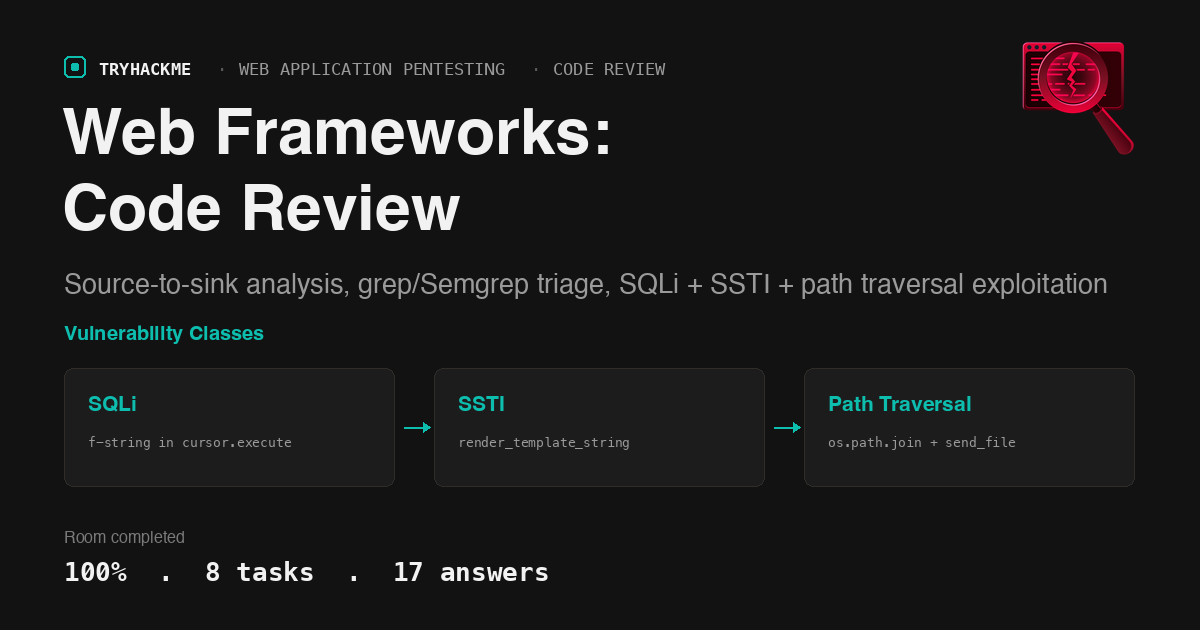This screenshot has height=630, width=1200.
Task: Click the Path Traversal card heading
Action: [x=899, y=404]
